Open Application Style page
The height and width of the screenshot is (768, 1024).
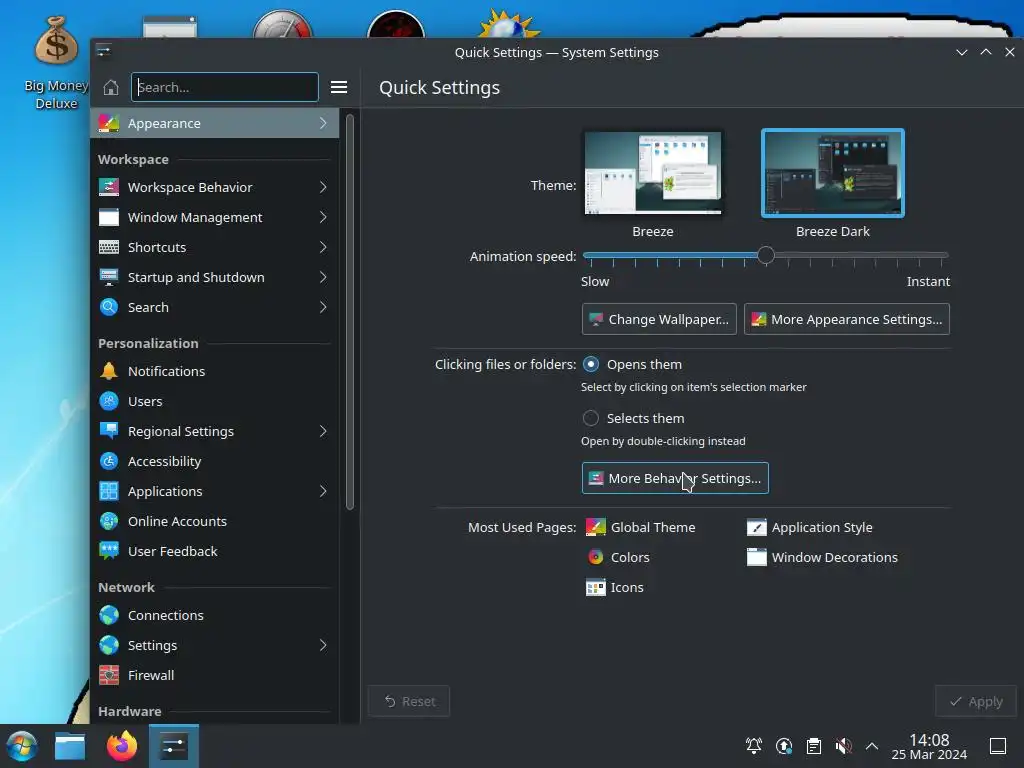(x=810, y=528)
